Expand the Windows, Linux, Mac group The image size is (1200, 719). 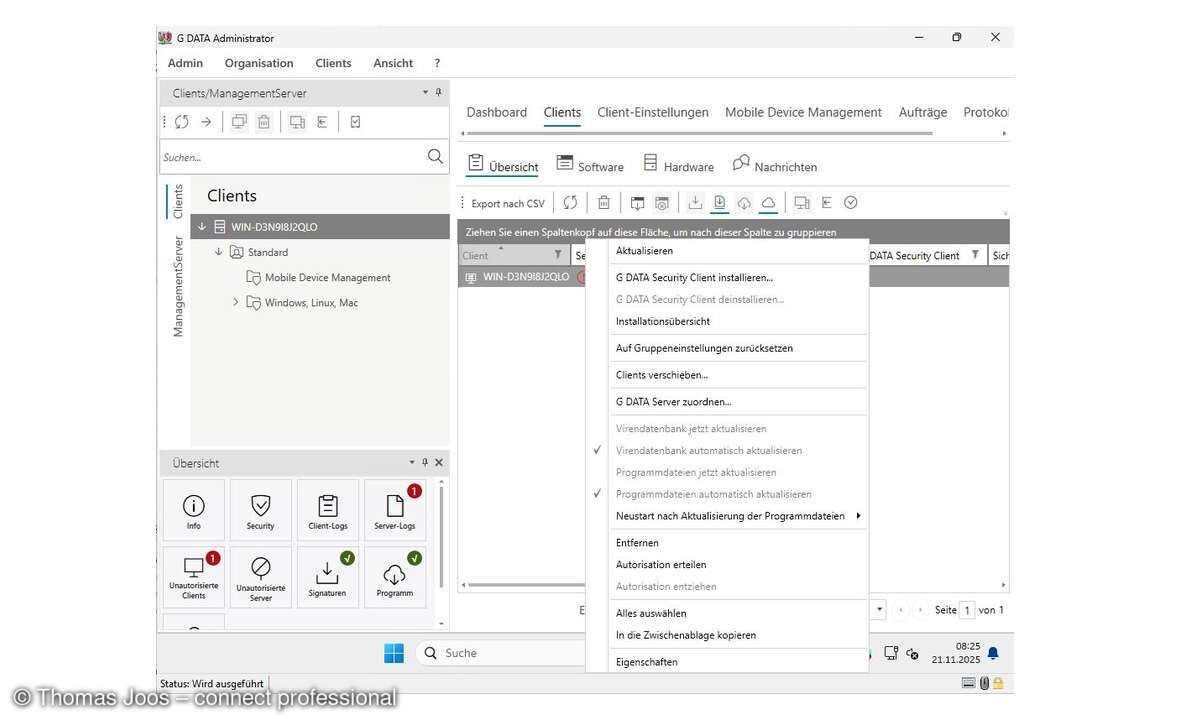click(236, 302)
